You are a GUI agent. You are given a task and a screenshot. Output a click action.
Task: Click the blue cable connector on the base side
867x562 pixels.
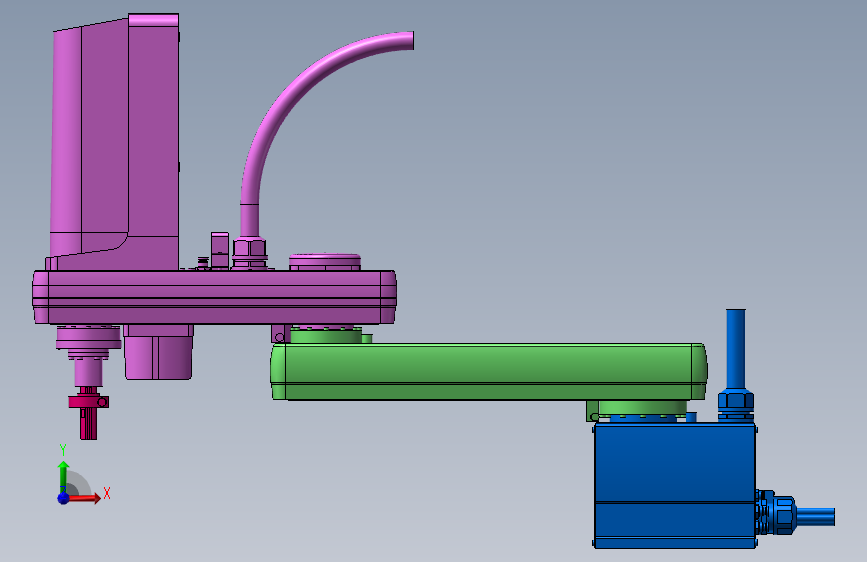point(776,512)
